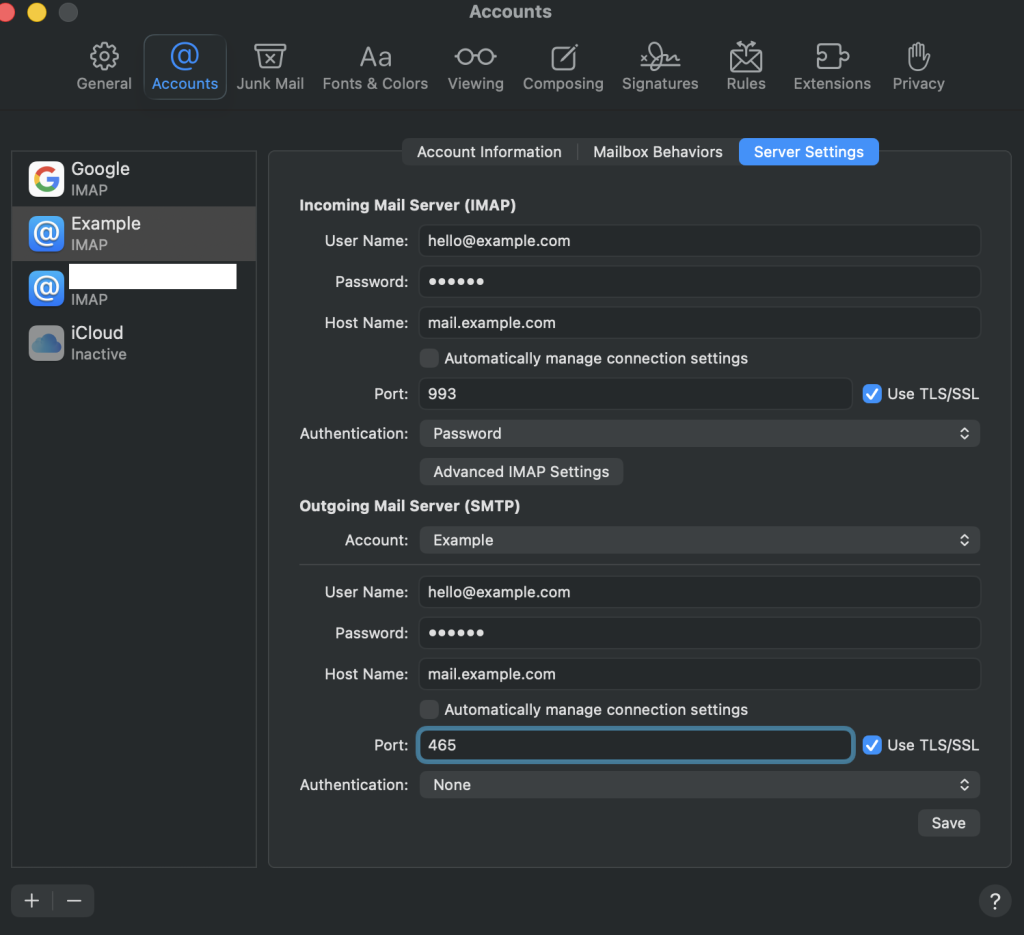This screenshot has height=935, width=1024.
Task: Select the Google IMAP account
Action: coord(134,179)
